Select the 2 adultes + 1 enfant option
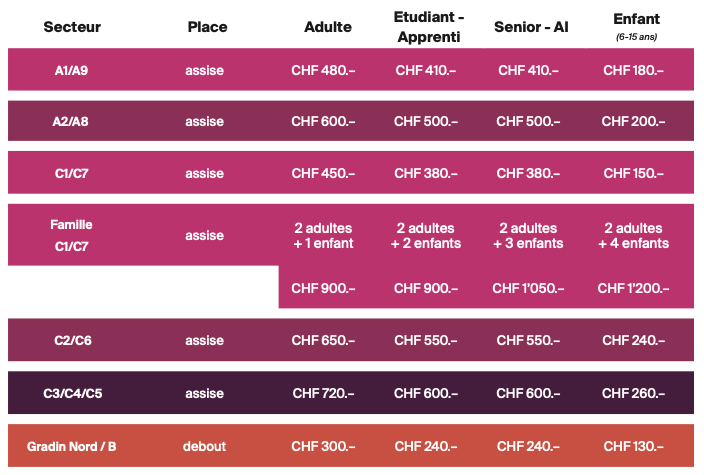This screenshot has width=704, height=475. (x=323, y=236)
